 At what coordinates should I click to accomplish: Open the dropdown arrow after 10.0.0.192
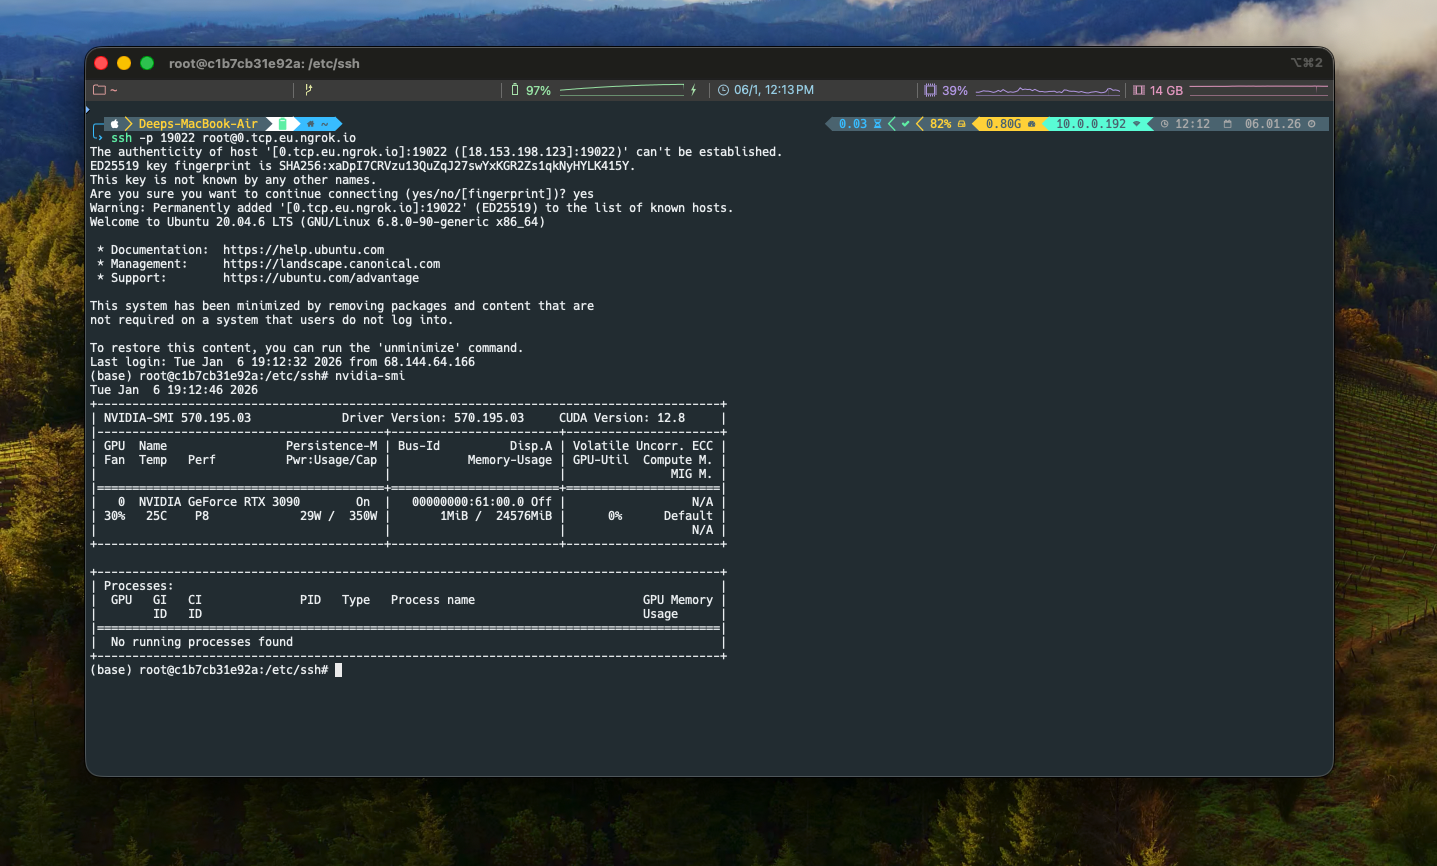coord(1136,123)
